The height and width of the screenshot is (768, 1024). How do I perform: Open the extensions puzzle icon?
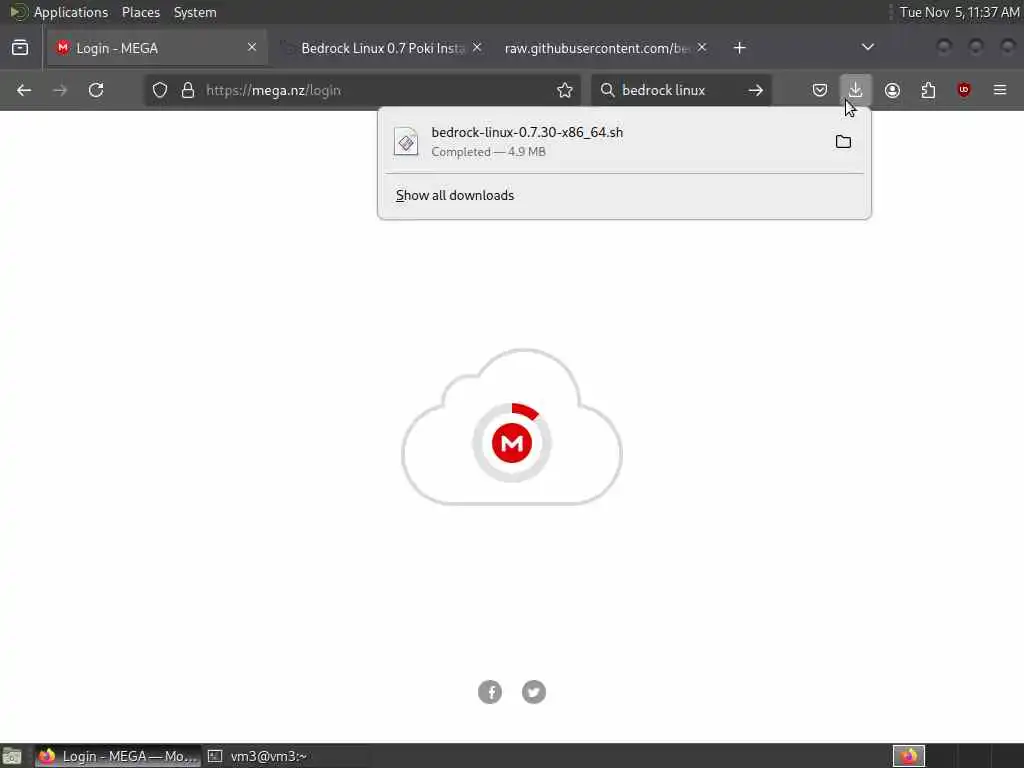[x=928, y=90]
